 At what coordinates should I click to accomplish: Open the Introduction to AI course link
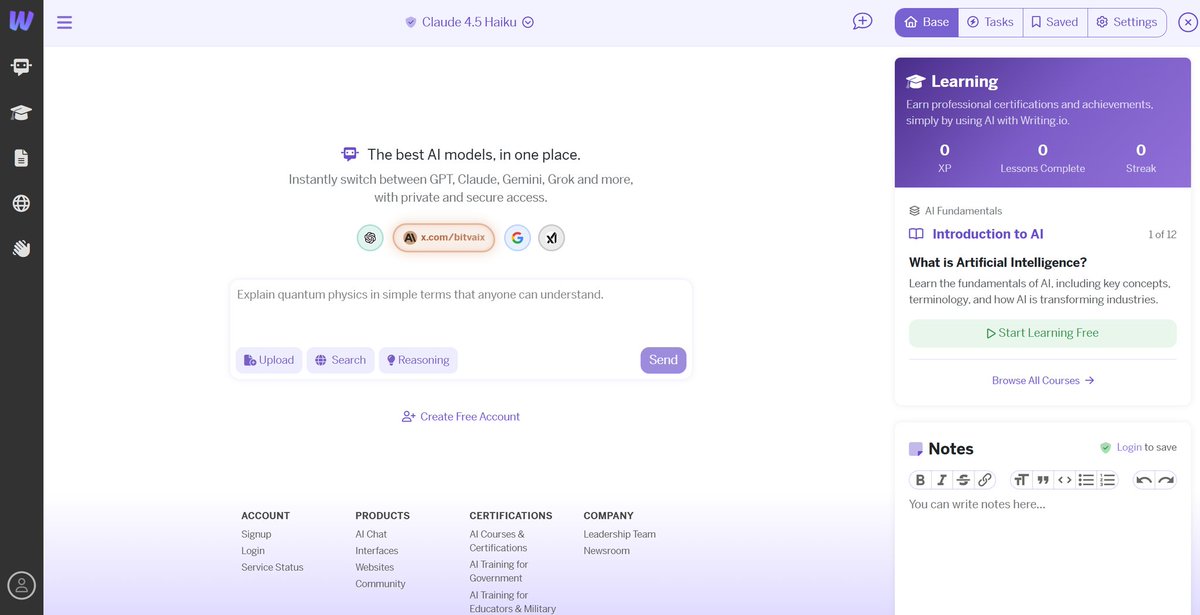[987, 234]
